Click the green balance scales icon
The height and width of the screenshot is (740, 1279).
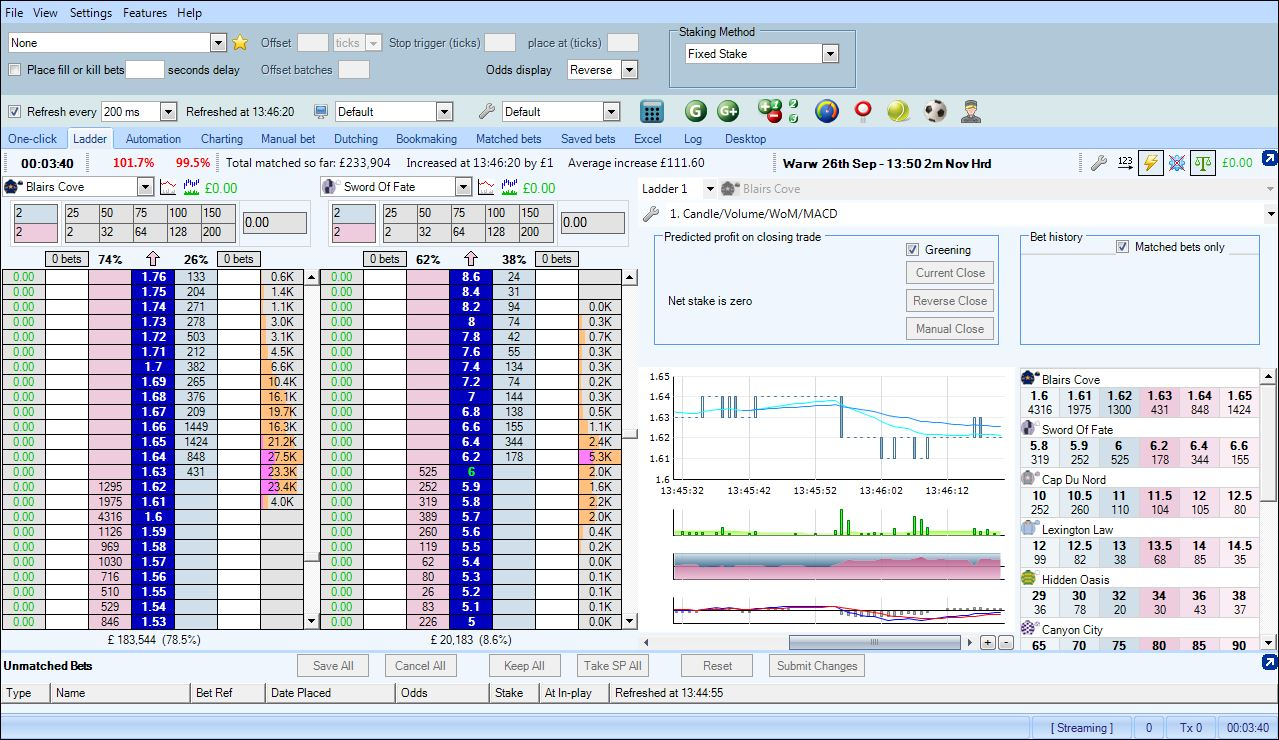pyautogui.click(x=1203, y=163)
